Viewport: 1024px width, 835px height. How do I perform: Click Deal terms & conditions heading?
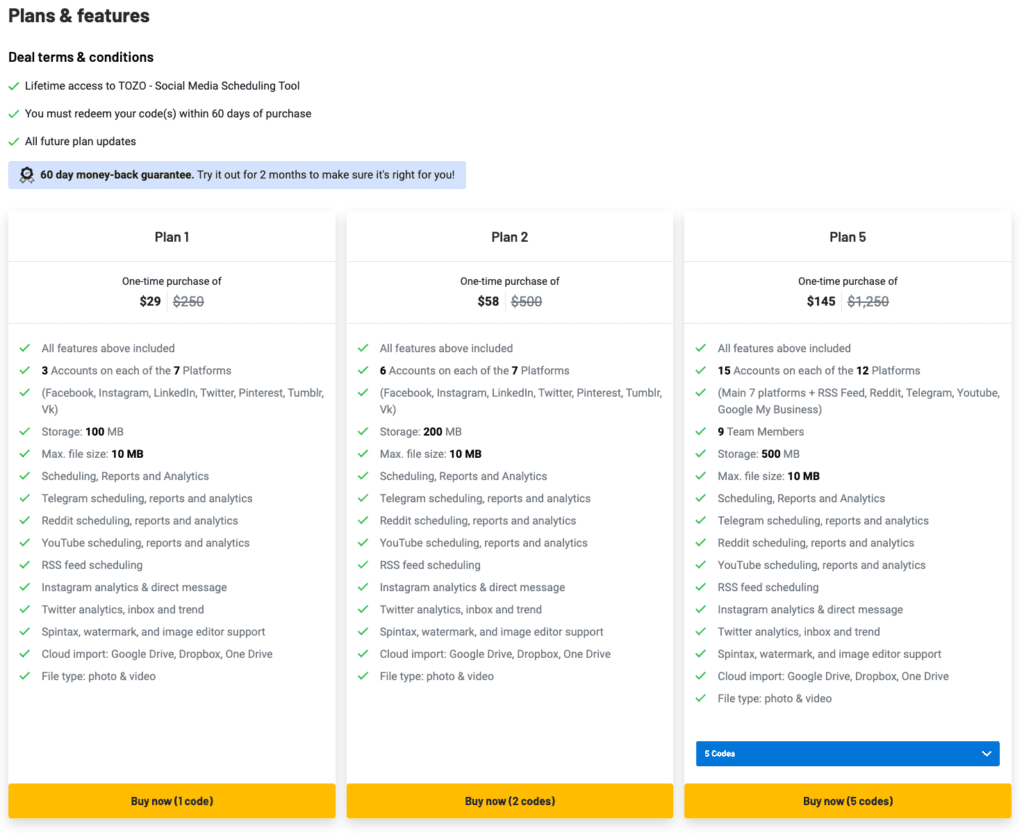pos(81,57)
